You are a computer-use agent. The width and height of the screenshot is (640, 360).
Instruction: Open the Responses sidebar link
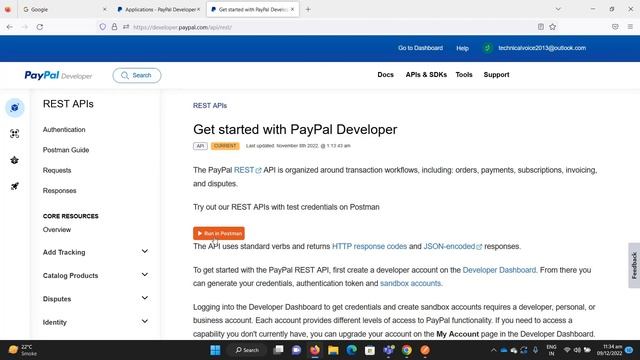[x=59, y=191]
